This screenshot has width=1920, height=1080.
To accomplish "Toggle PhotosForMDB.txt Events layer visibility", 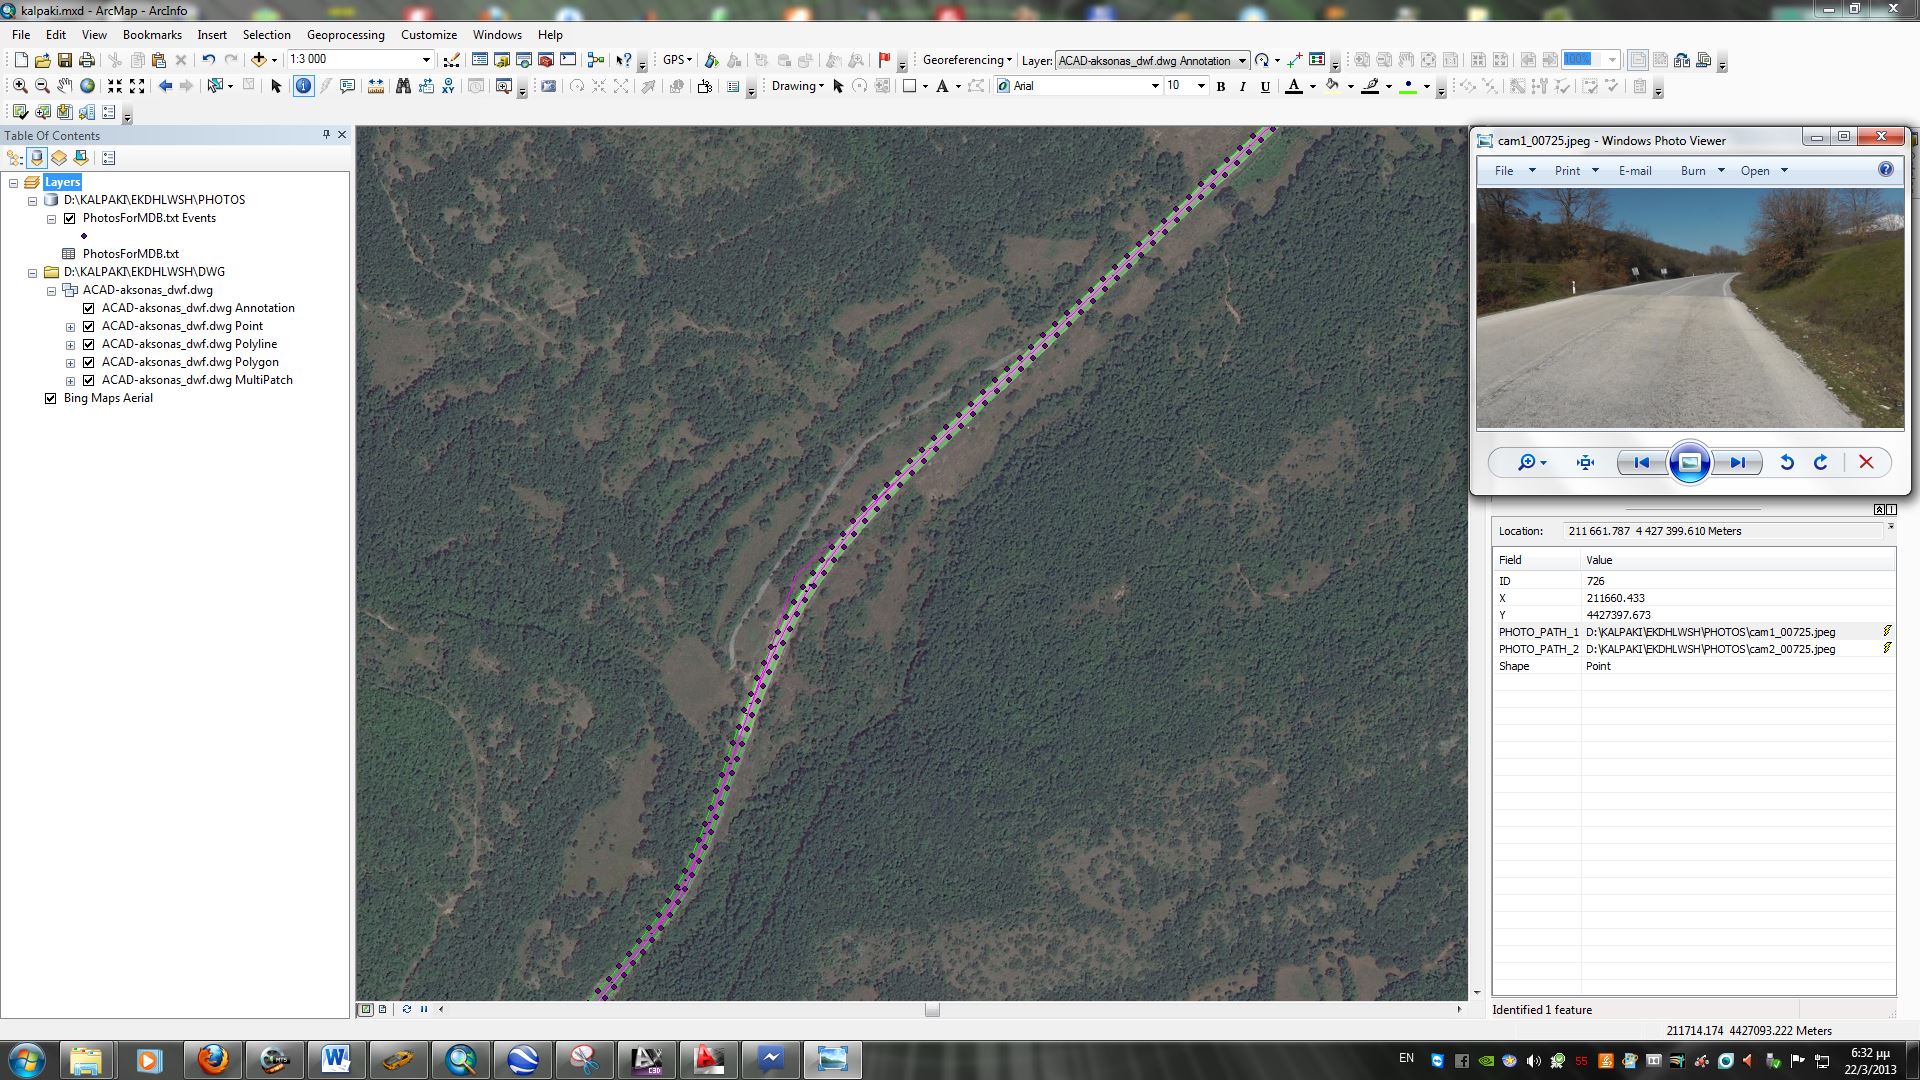I will [x=70, y=218].
